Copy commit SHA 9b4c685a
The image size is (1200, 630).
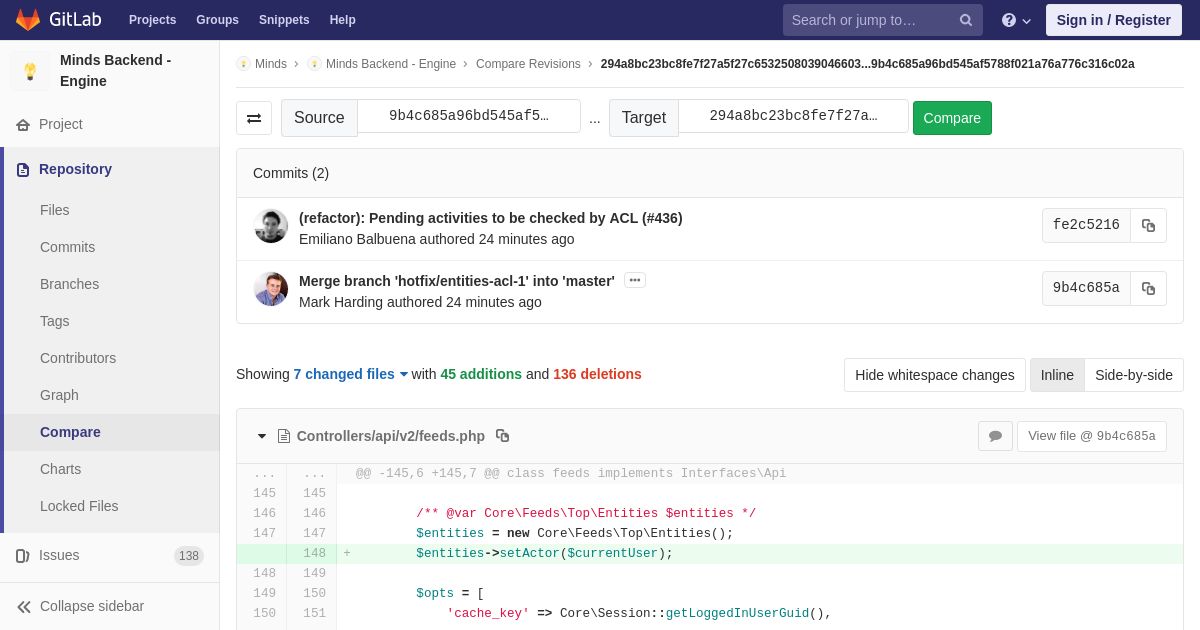point(1148,289)
